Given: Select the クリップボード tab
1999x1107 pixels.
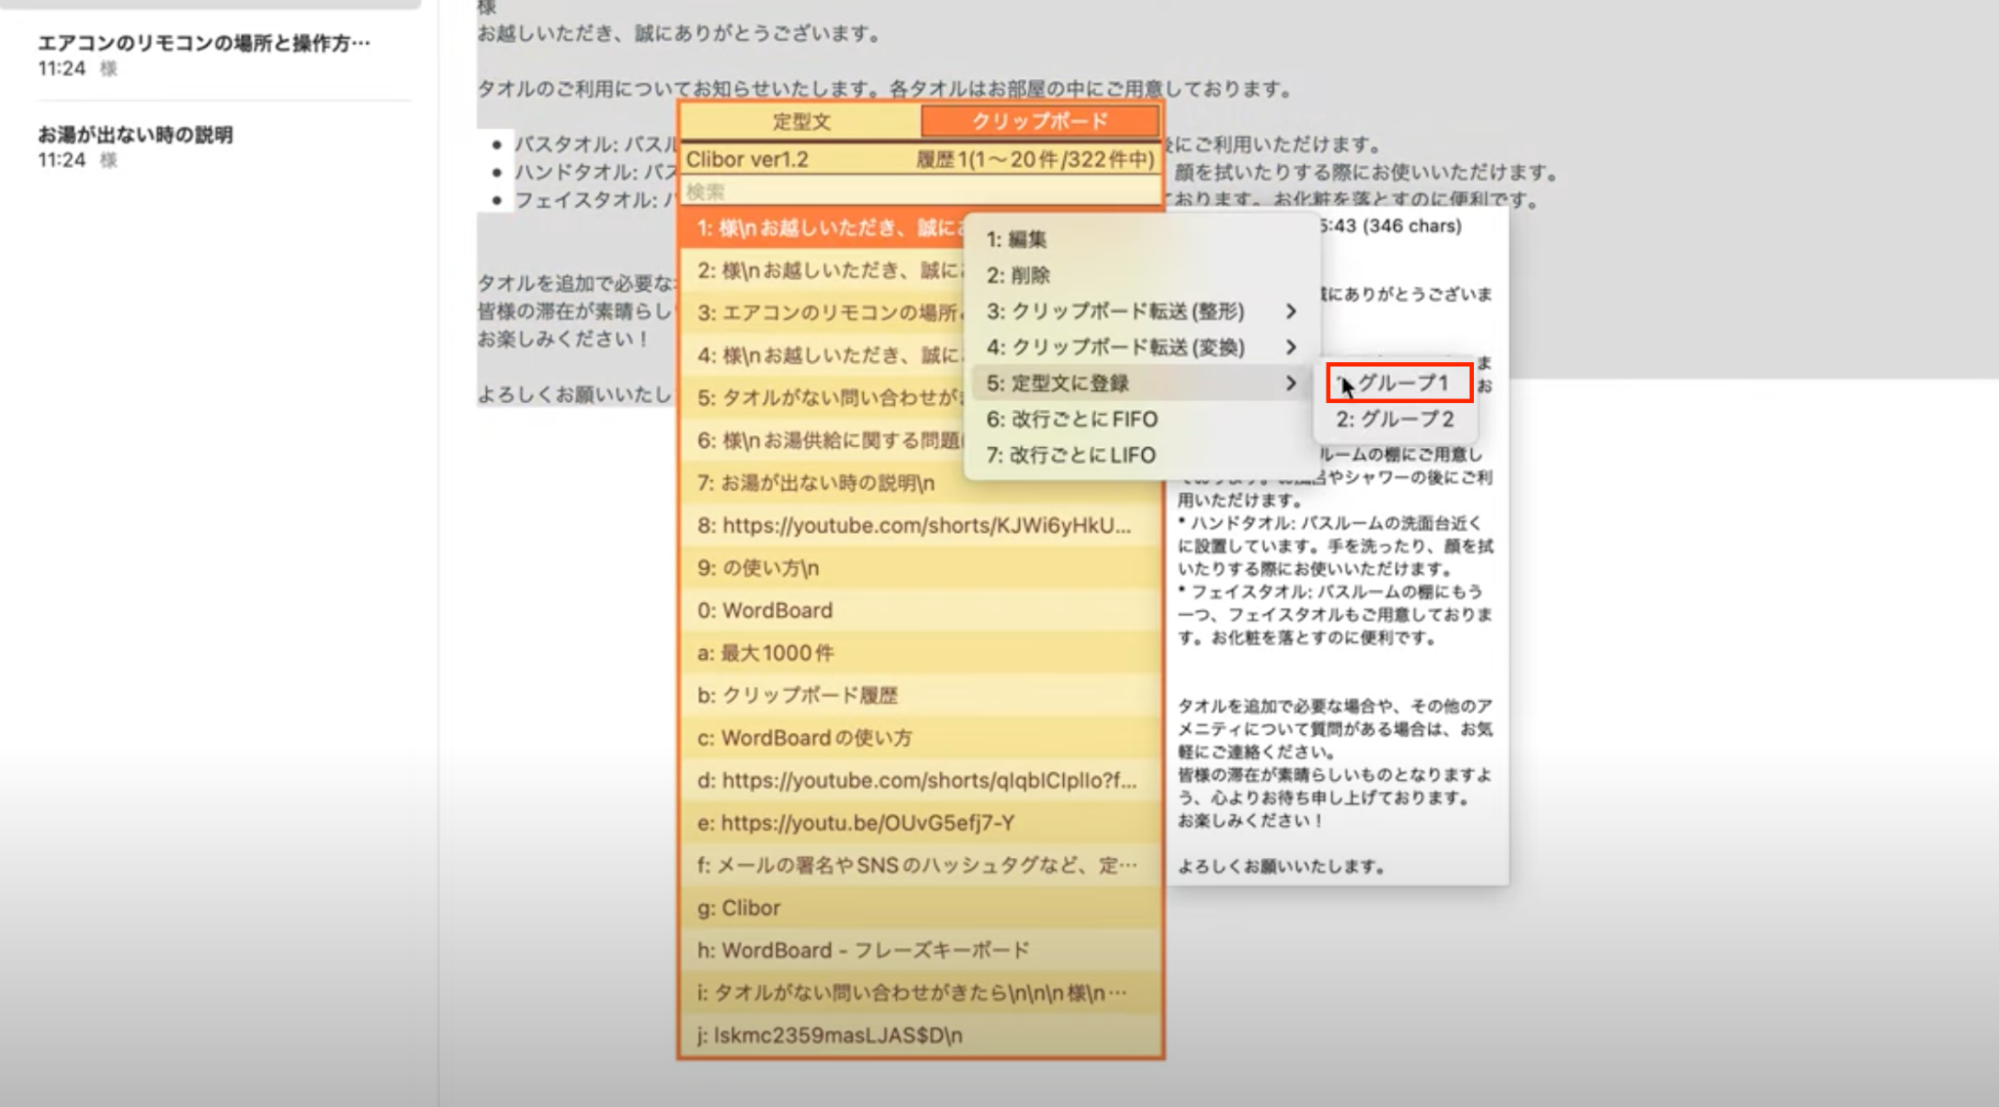Looking at the screenshot, I should [x=1039, y=122].
